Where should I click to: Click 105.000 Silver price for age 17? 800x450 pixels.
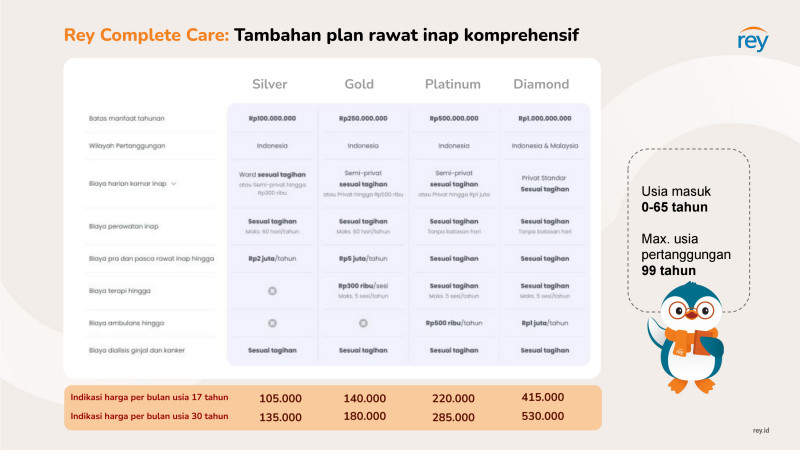point(281,398)
